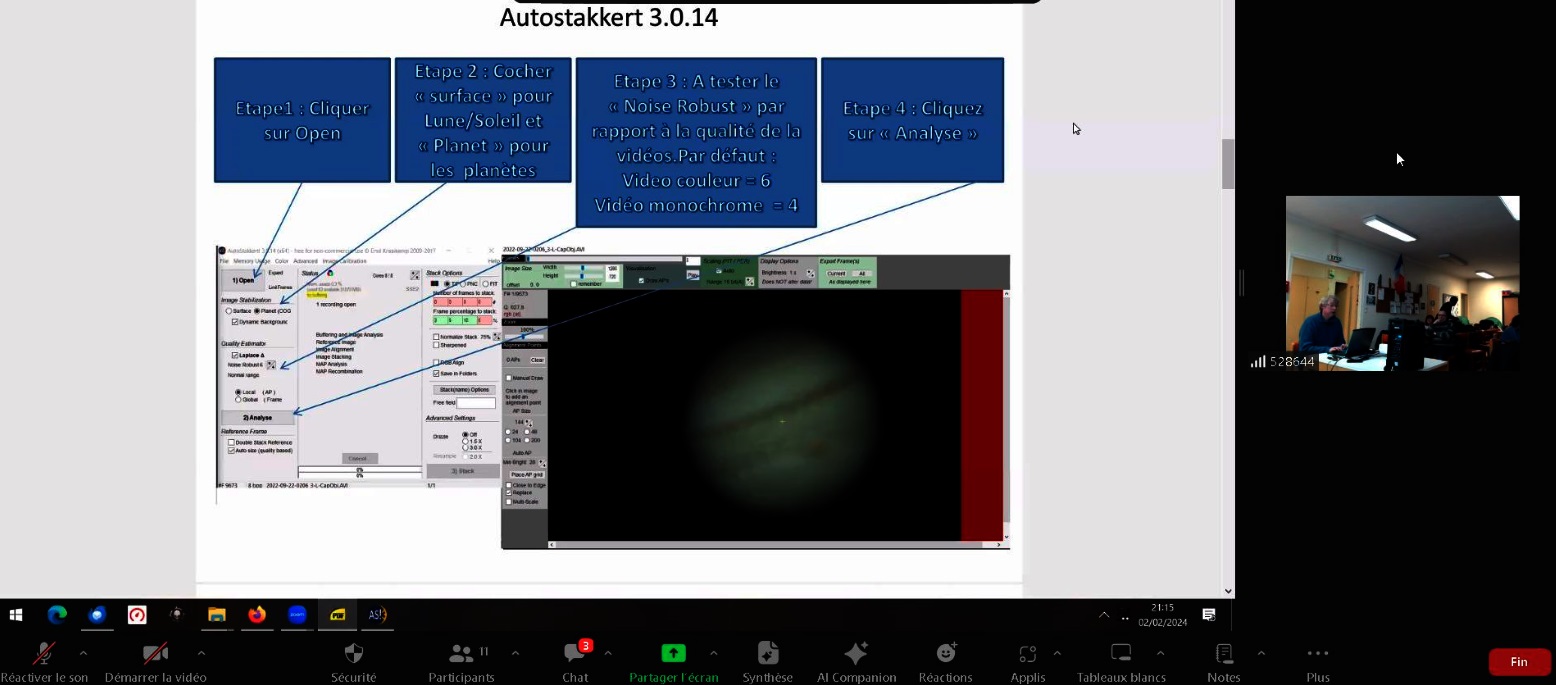Viewport: 1556px width, 685px height.
Task: Select the Local (AP) radio button
Action: (x=238, y=392)
